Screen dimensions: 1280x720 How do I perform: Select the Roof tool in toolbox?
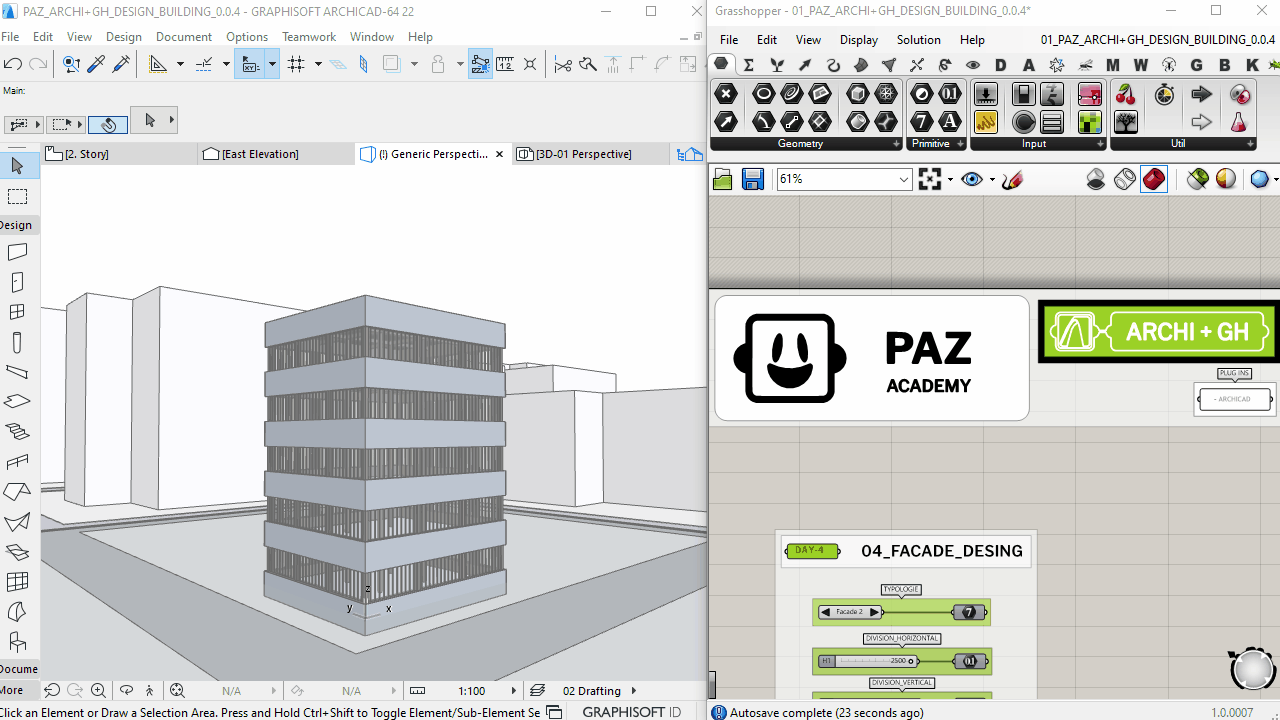click(17, 492)
